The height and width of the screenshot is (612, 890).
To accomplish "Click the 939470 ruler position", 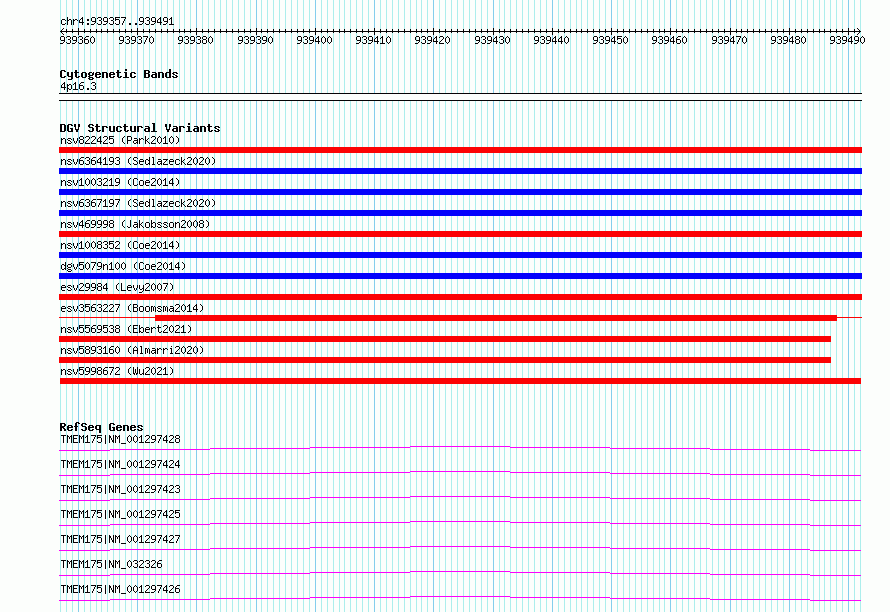I will (x=729, y=40).
